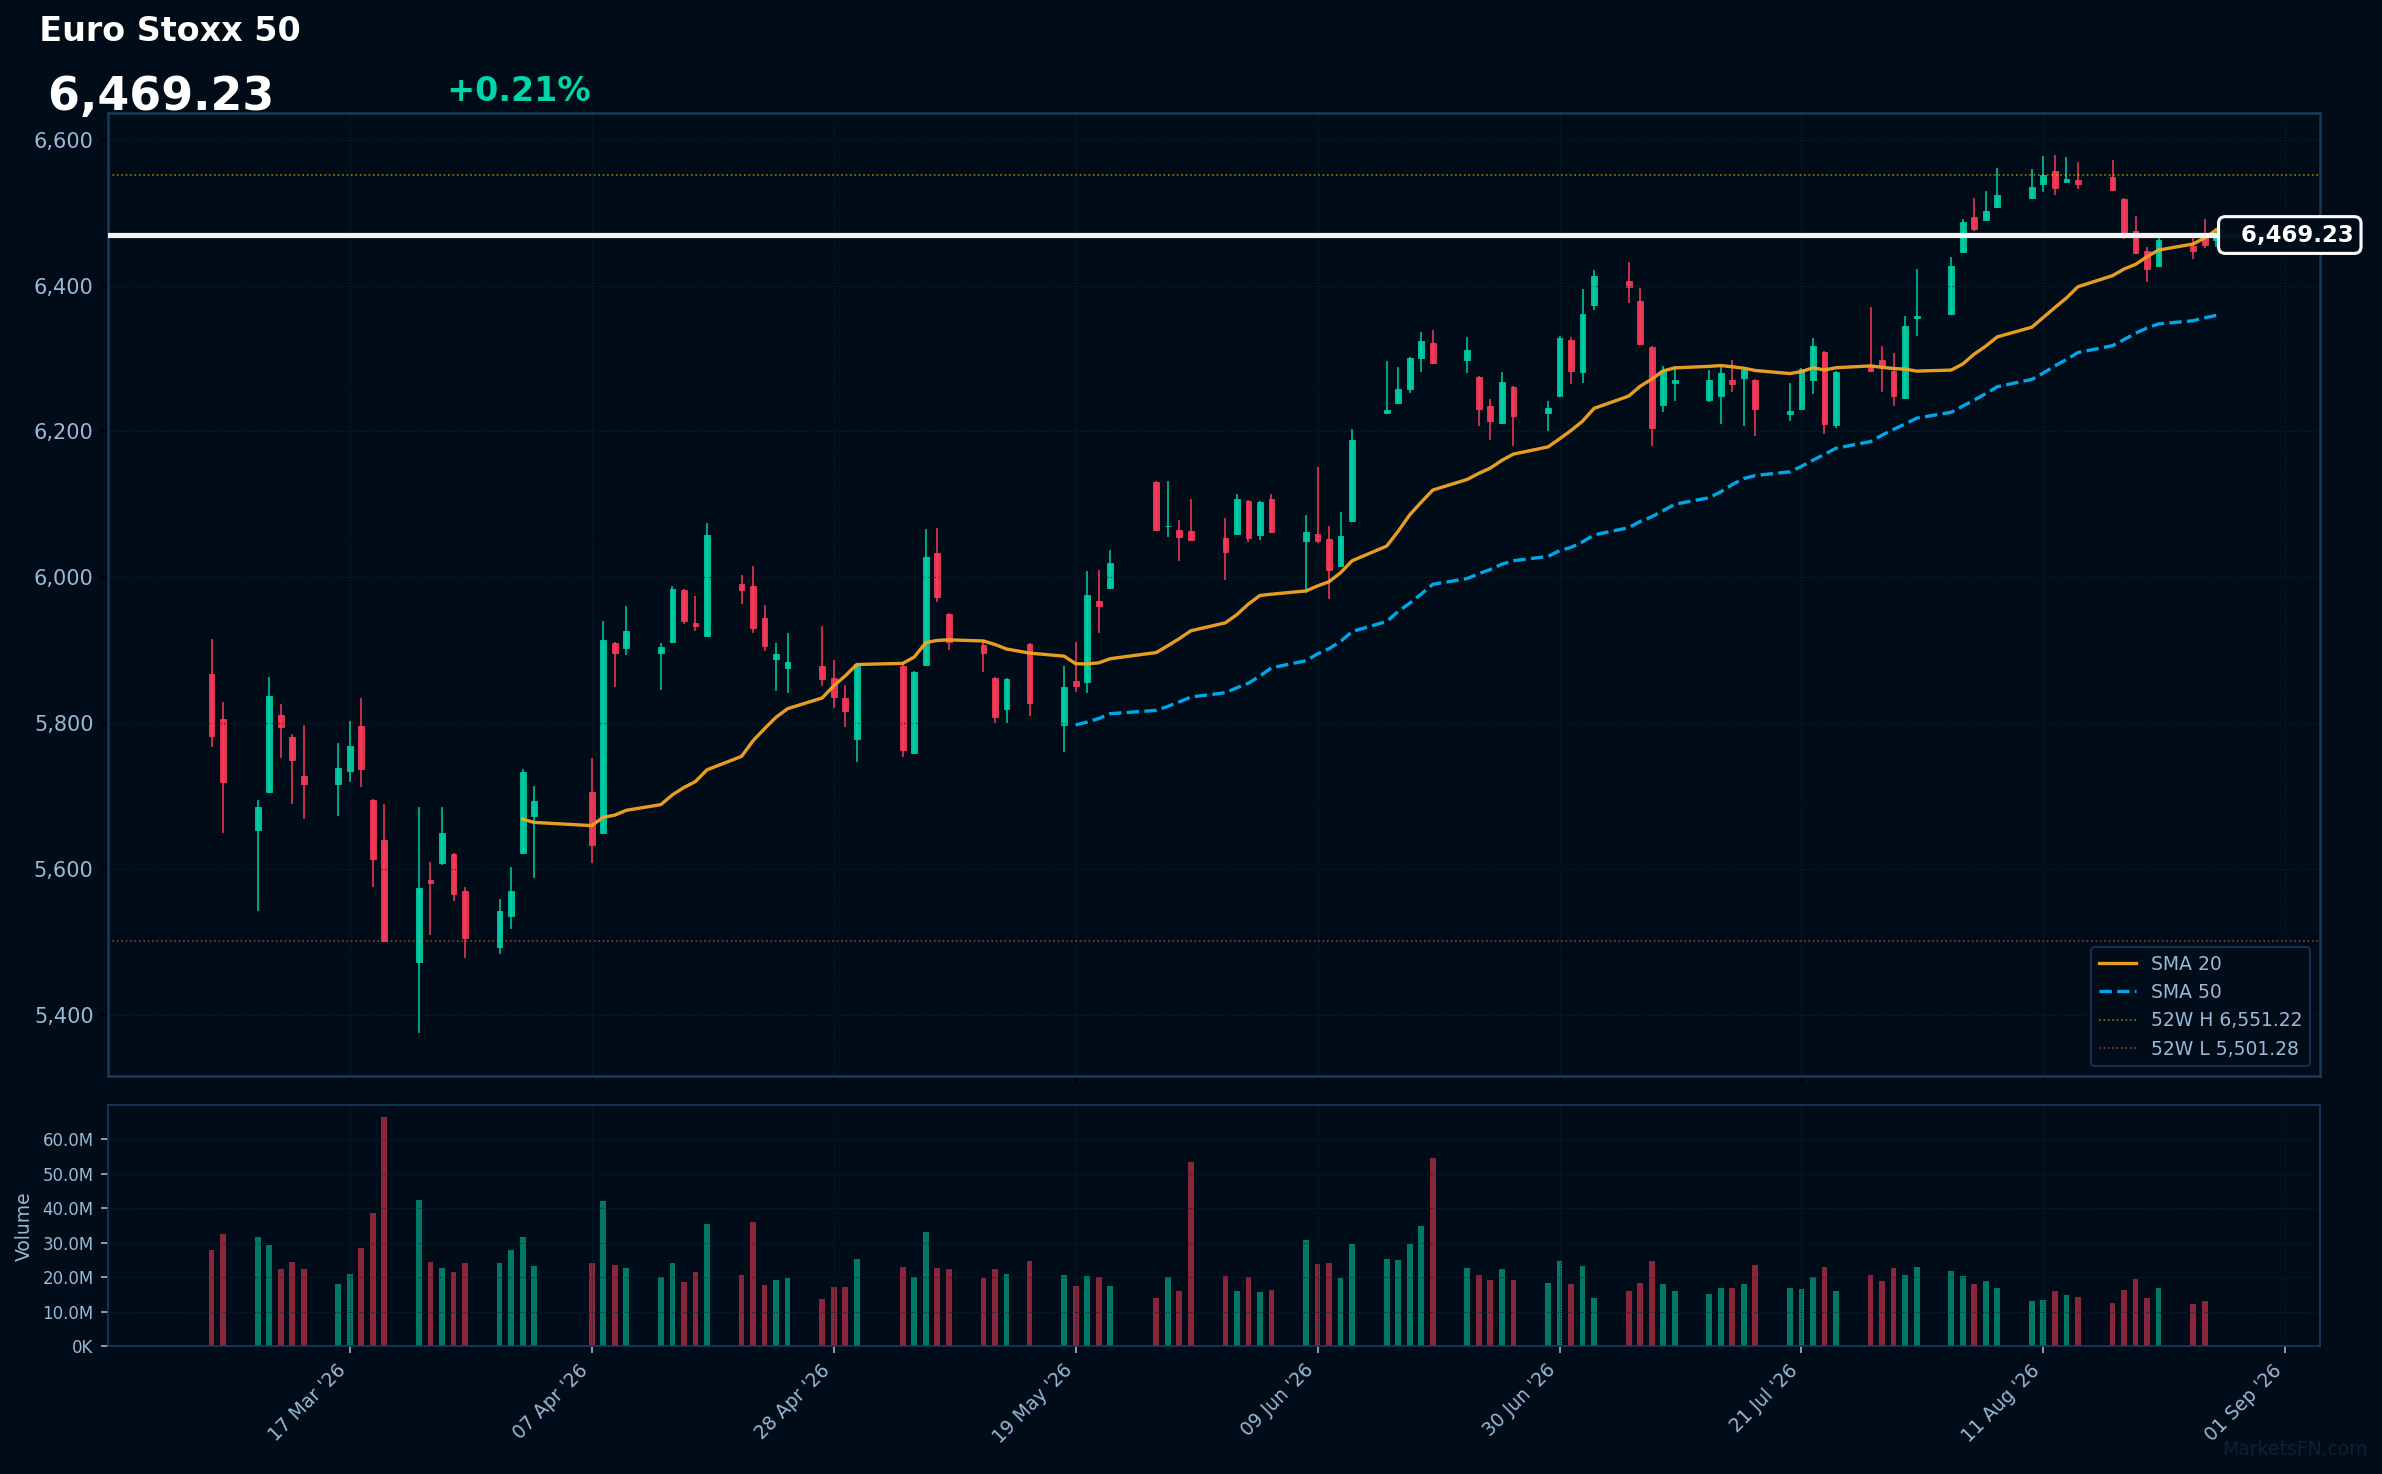This screenshot has width=2382, height=1474.
Task: Click the 17 Mar '26 date label
Action: tap(306, 1402)
